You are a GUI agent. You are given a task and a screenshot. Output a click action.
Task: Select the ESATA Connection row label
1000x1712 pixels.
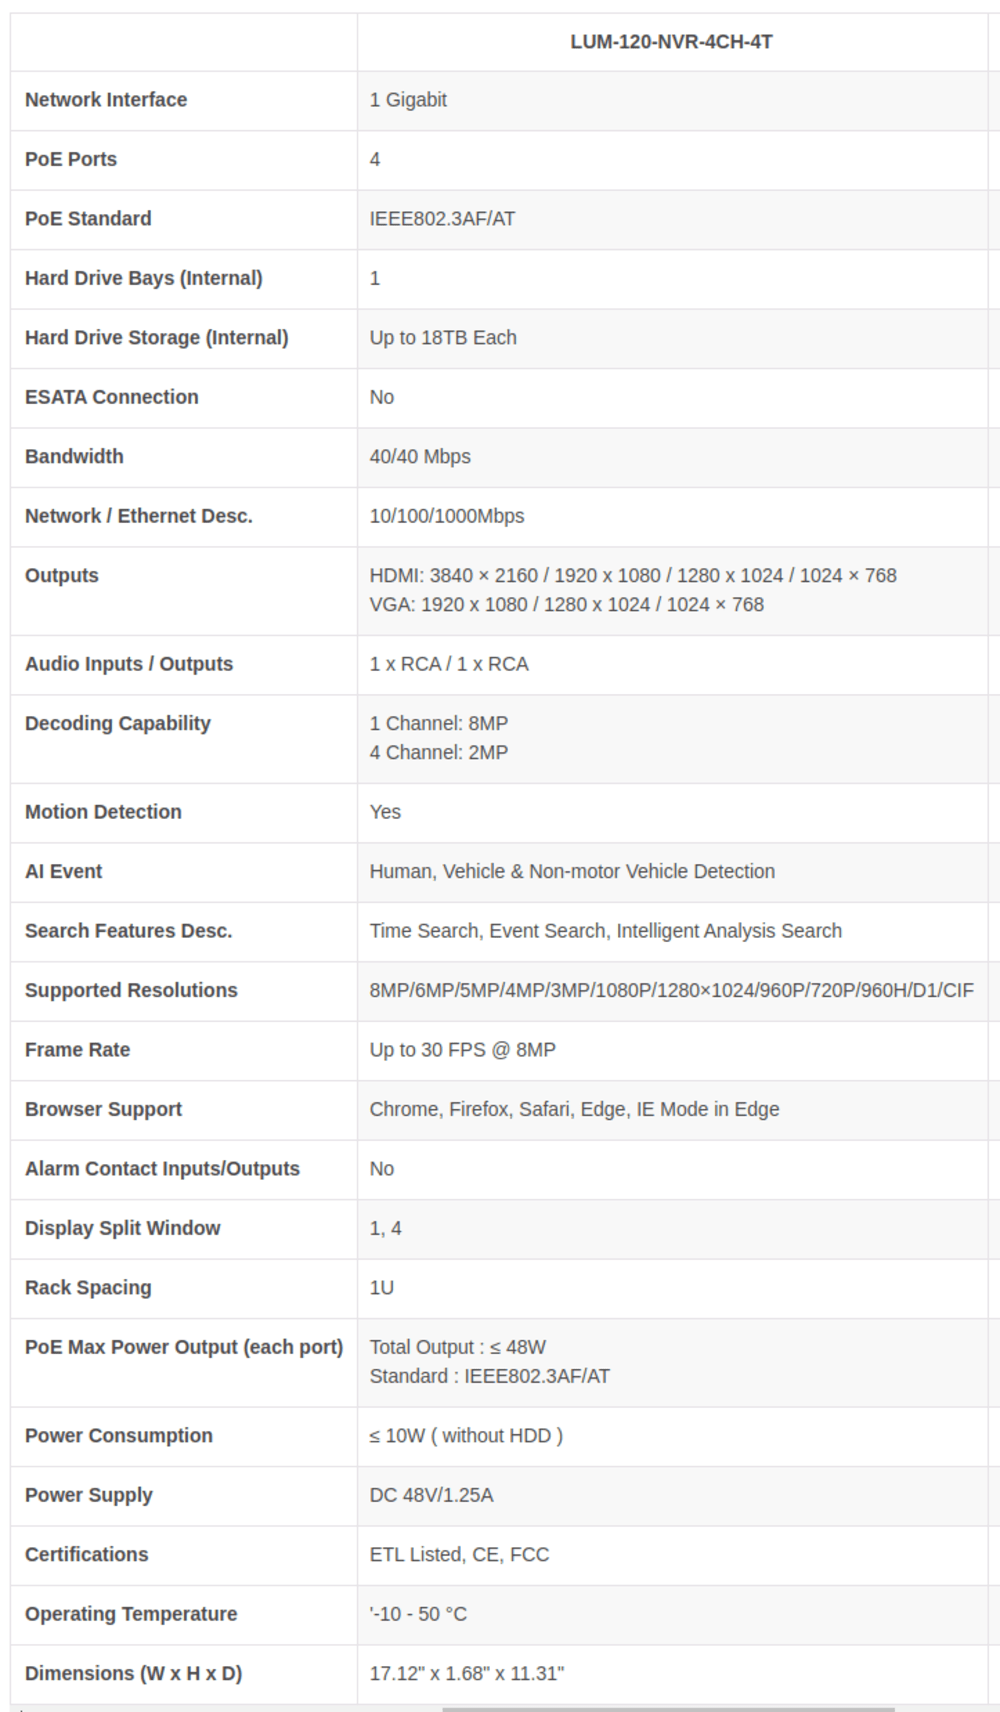click(x=112, y=397)
